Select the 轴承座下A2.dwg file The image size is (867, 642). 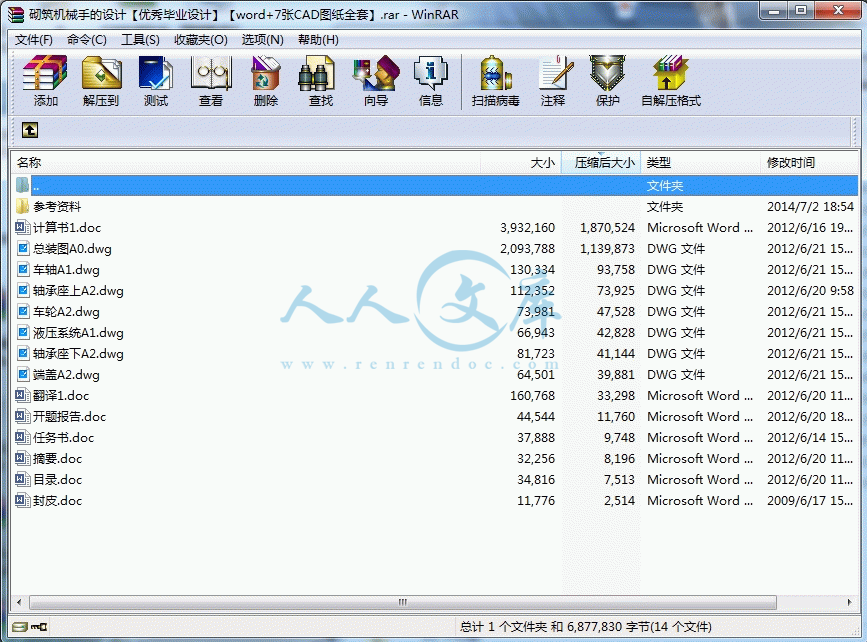[78, 353]
